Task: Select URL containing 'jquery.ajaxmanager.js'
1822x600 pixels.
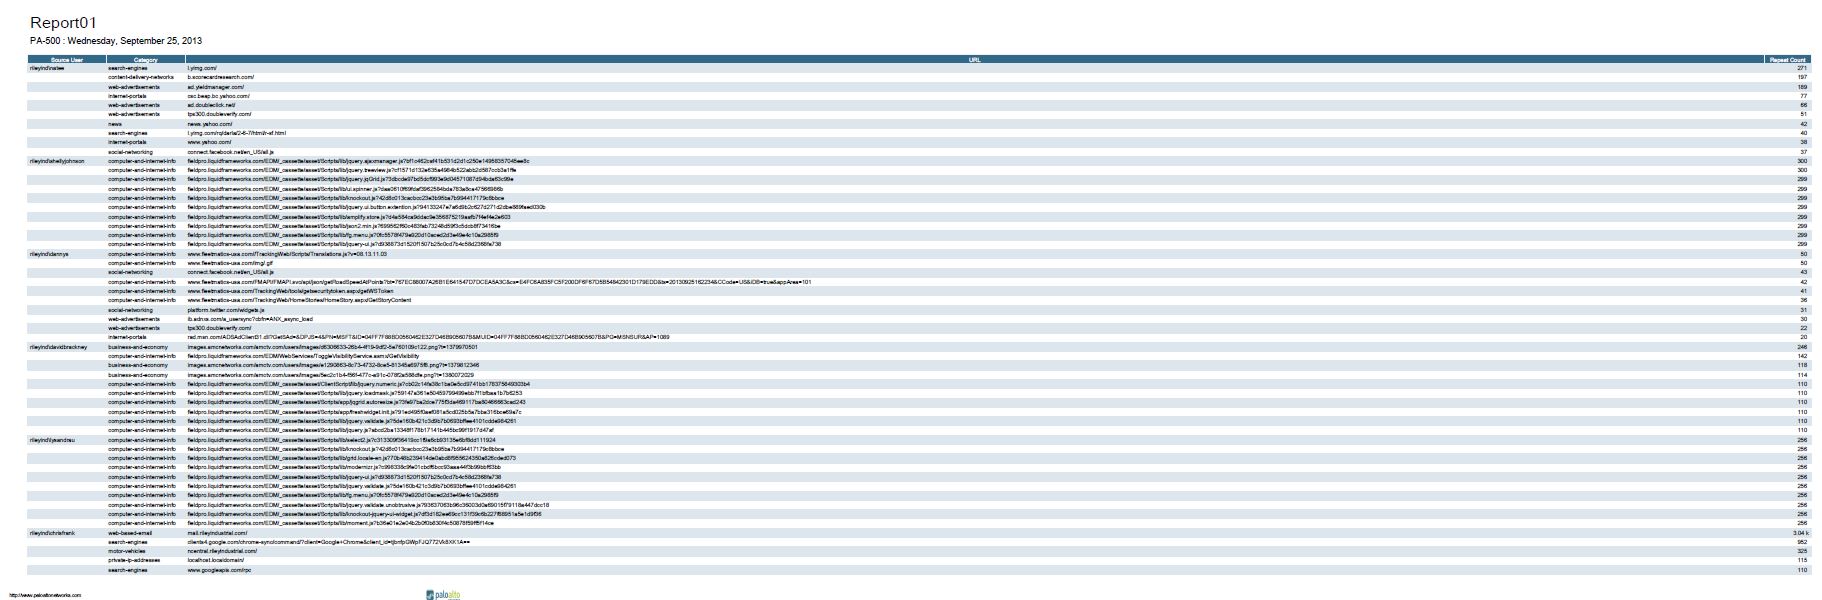Action: (358, 161)
